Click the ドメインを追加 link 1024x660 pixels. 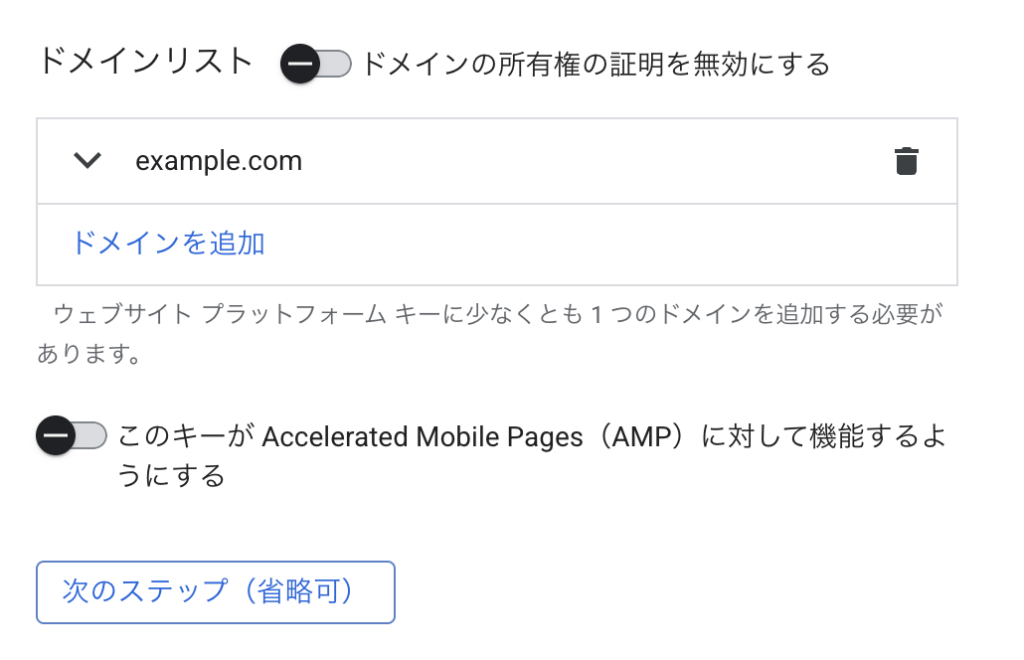pos(167,243)
